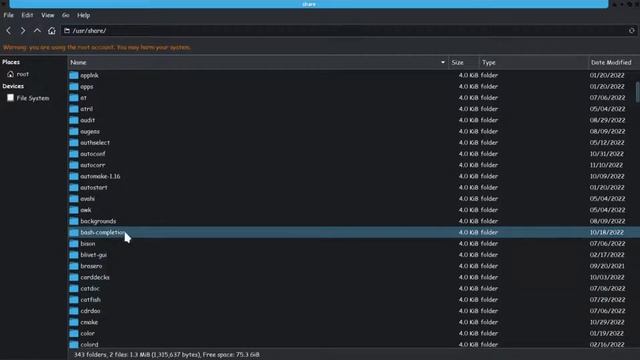Click the share window title text
This screenshot has width=640, height=360.
click(x=309, y=4)
